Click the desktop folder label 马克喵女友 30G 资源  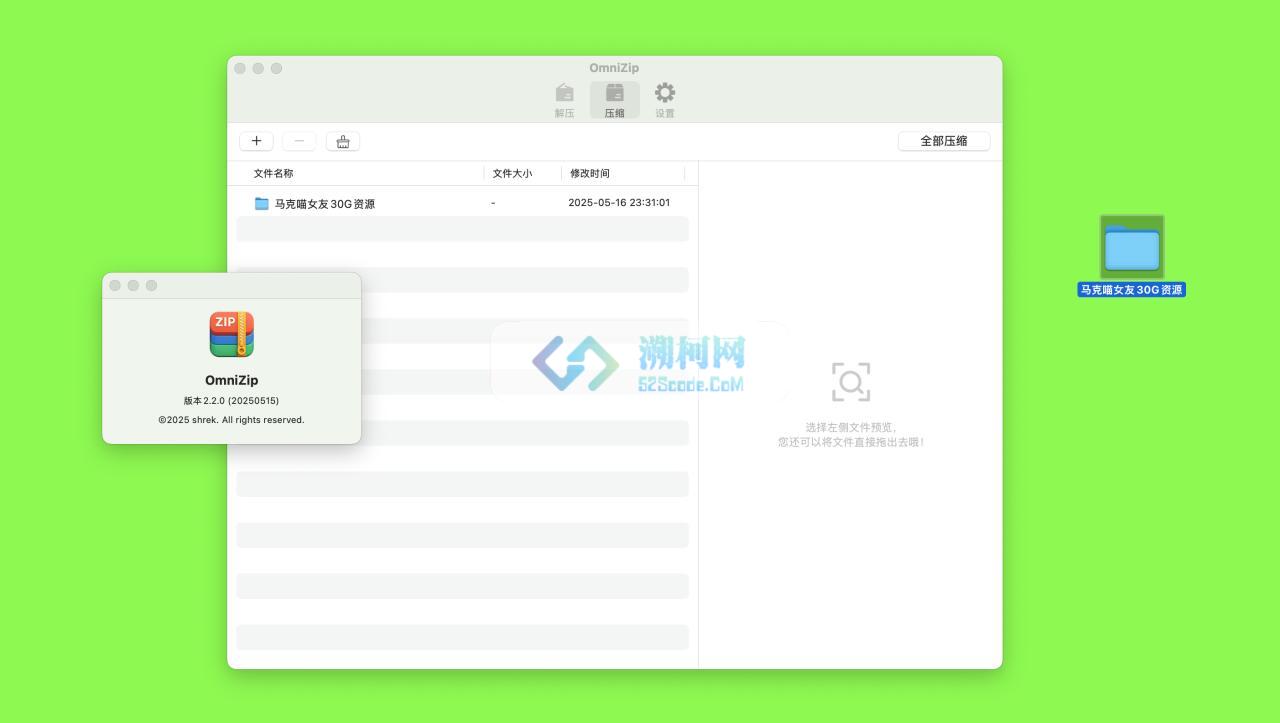pos(1132,290)
